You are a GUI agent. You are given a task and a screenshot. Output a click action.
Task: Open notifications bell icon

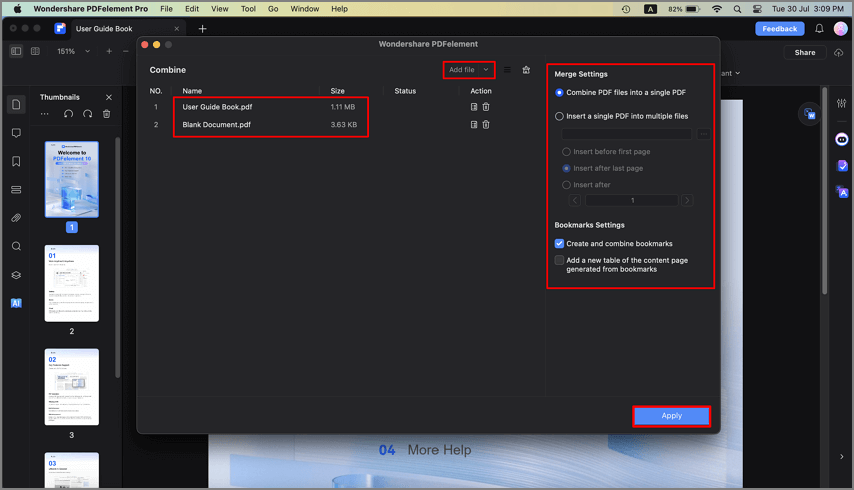click(x=819, y=29)
